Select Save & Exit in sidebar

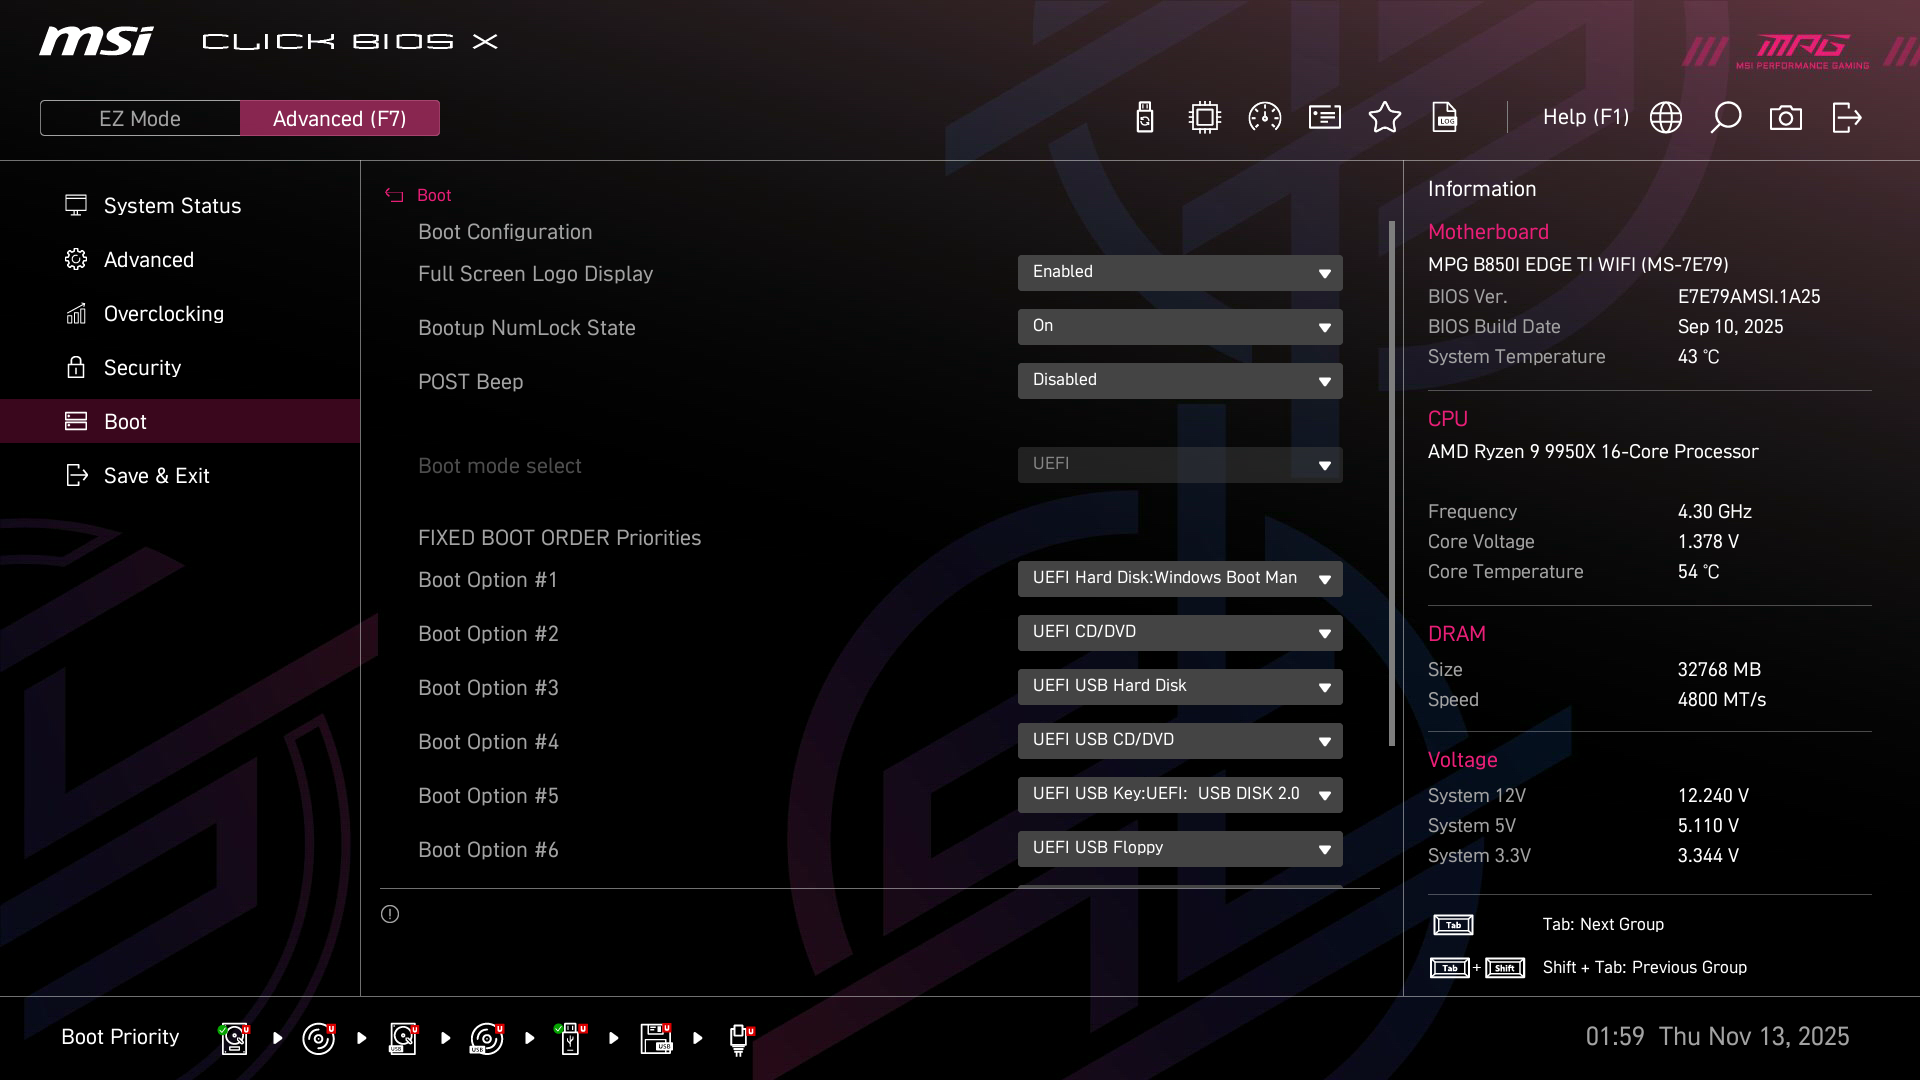pyautogui.click(x=157, y=476)
